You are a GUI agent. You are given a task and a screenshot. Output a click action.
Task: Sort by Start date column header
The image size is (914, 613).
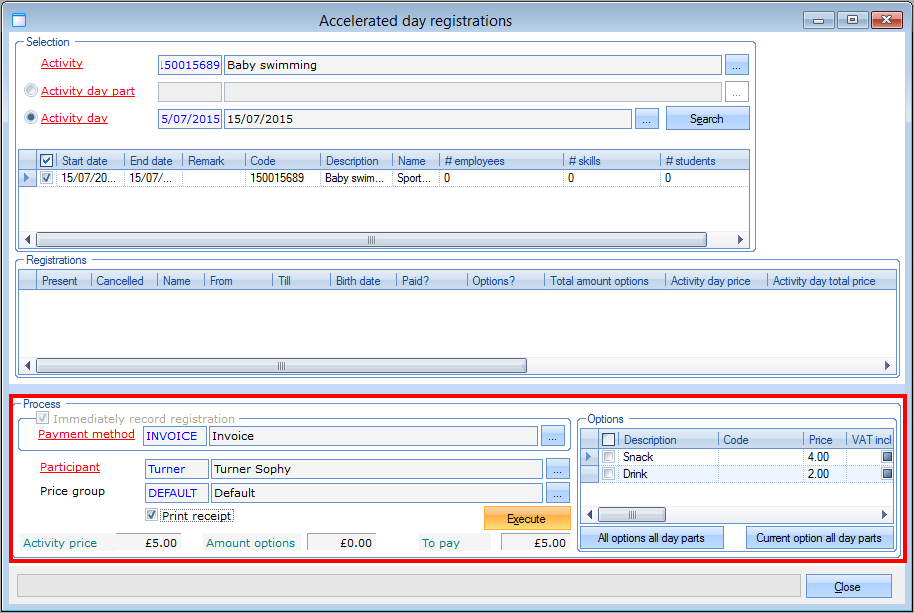[x=89, y=161]
